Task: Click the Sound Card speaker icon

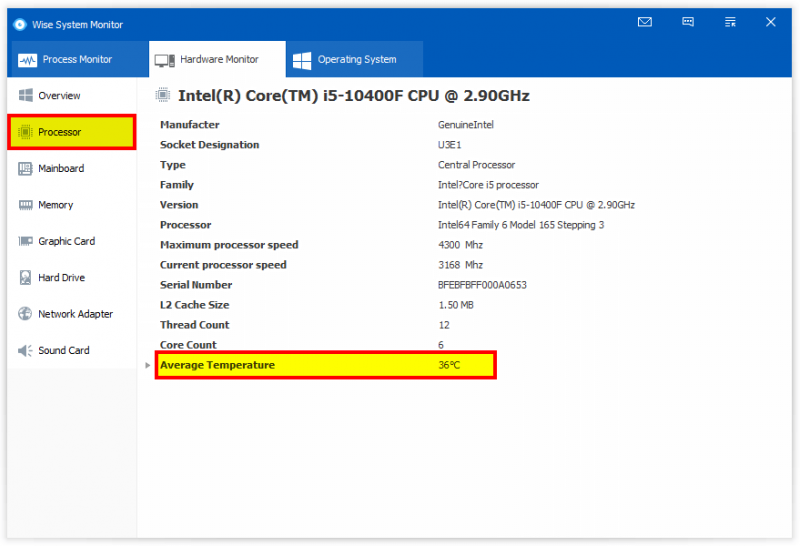Action: tap(25, 351)
